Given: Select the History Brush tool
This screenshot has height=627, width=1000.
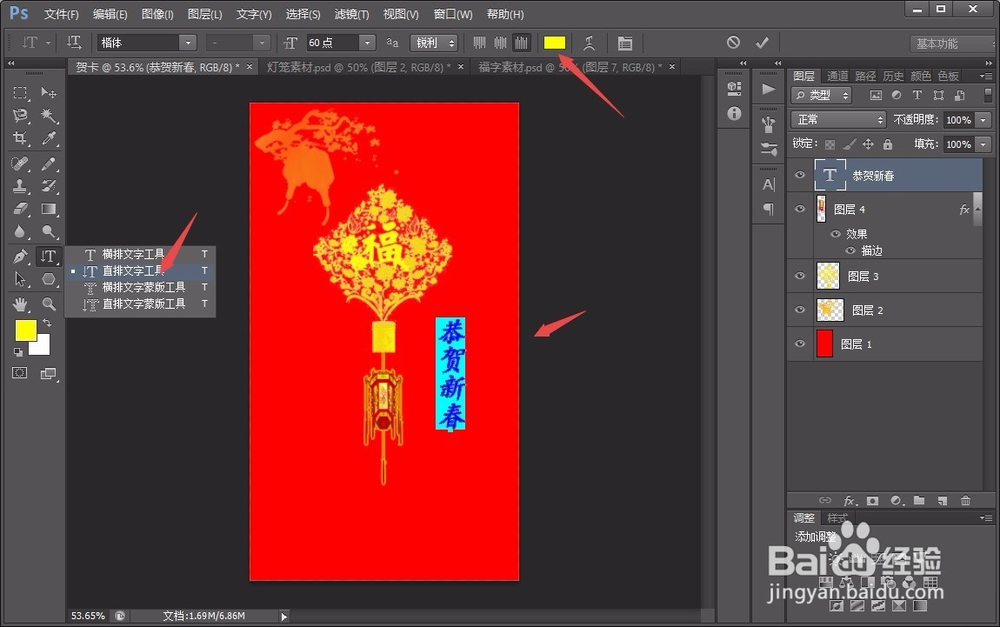Looking at the screenshot, I should pos(48,186).
